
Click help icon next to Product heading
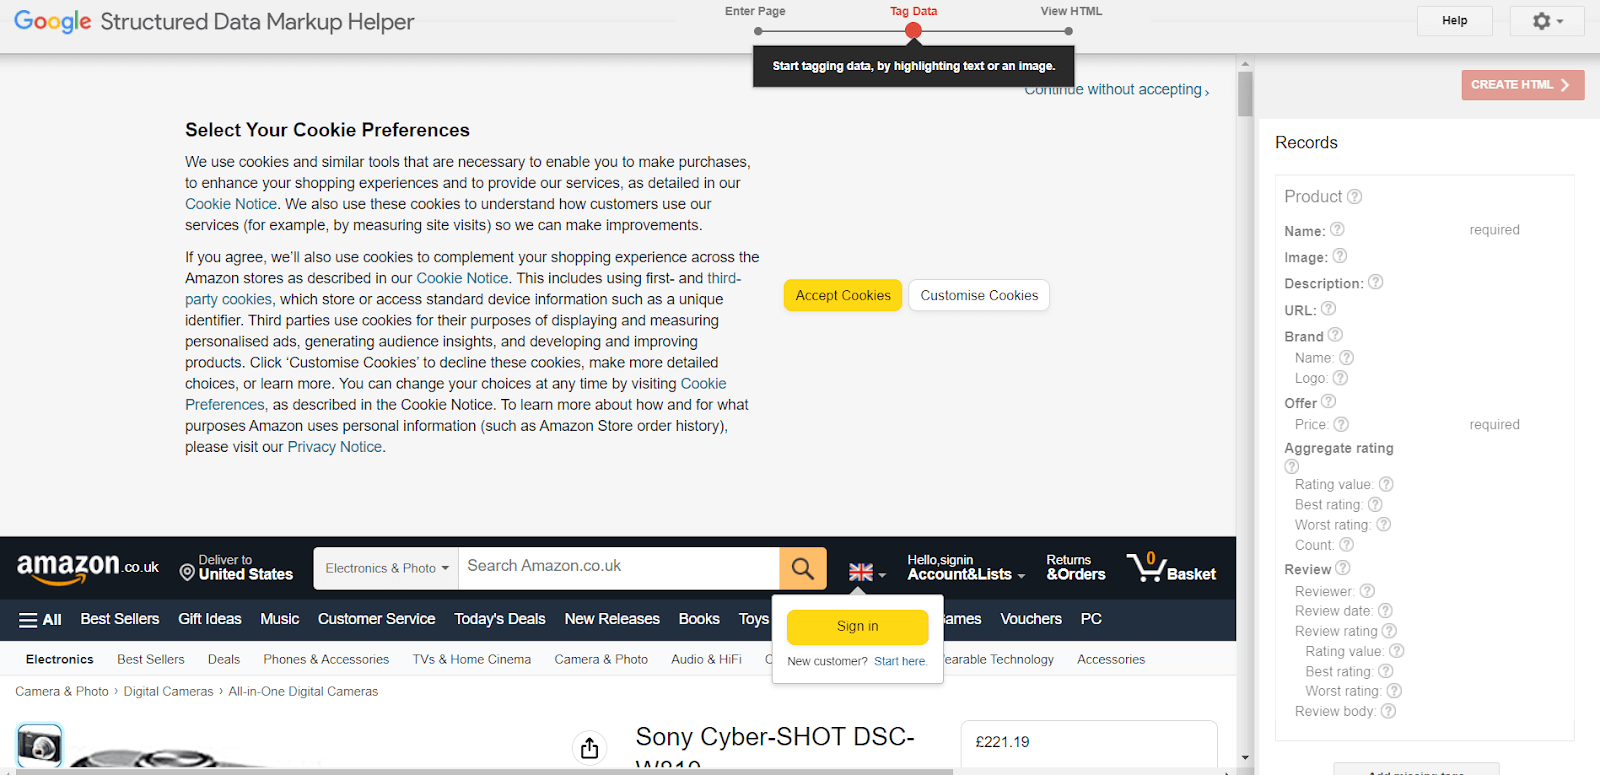[1354, 197]
